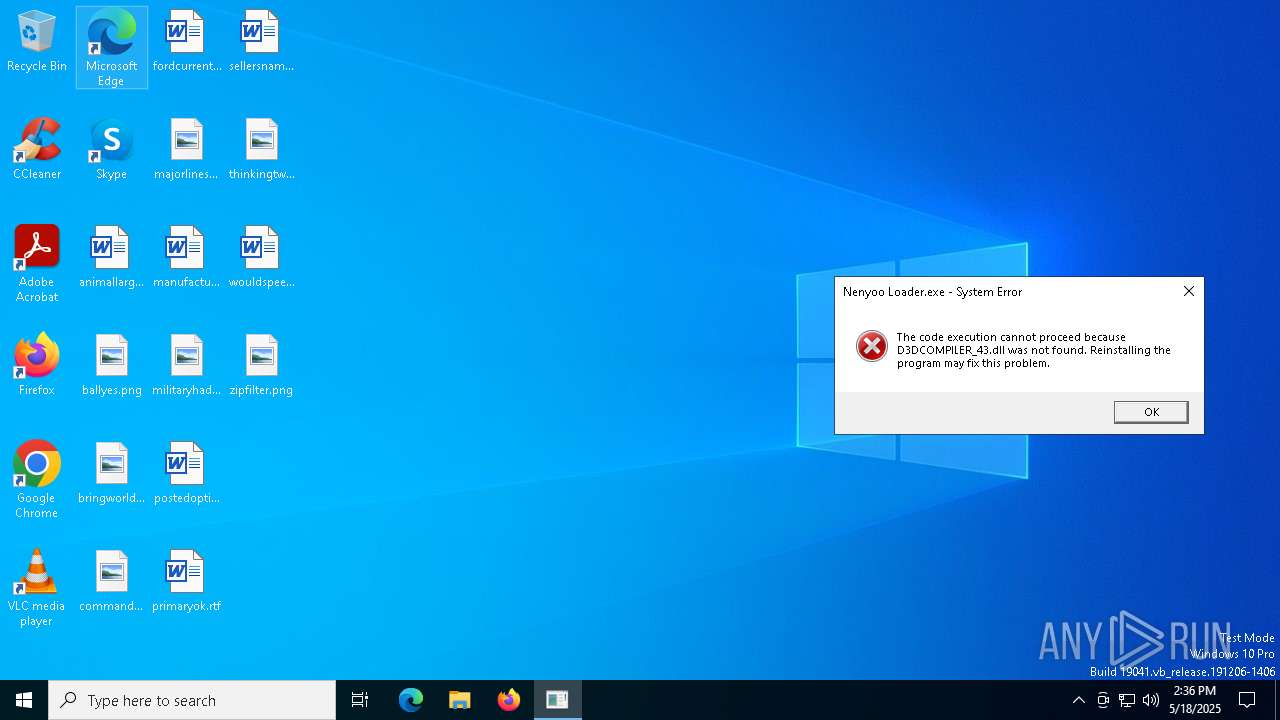
Task: Select the fordcurrent Word document icon
Action: (186, 42)
